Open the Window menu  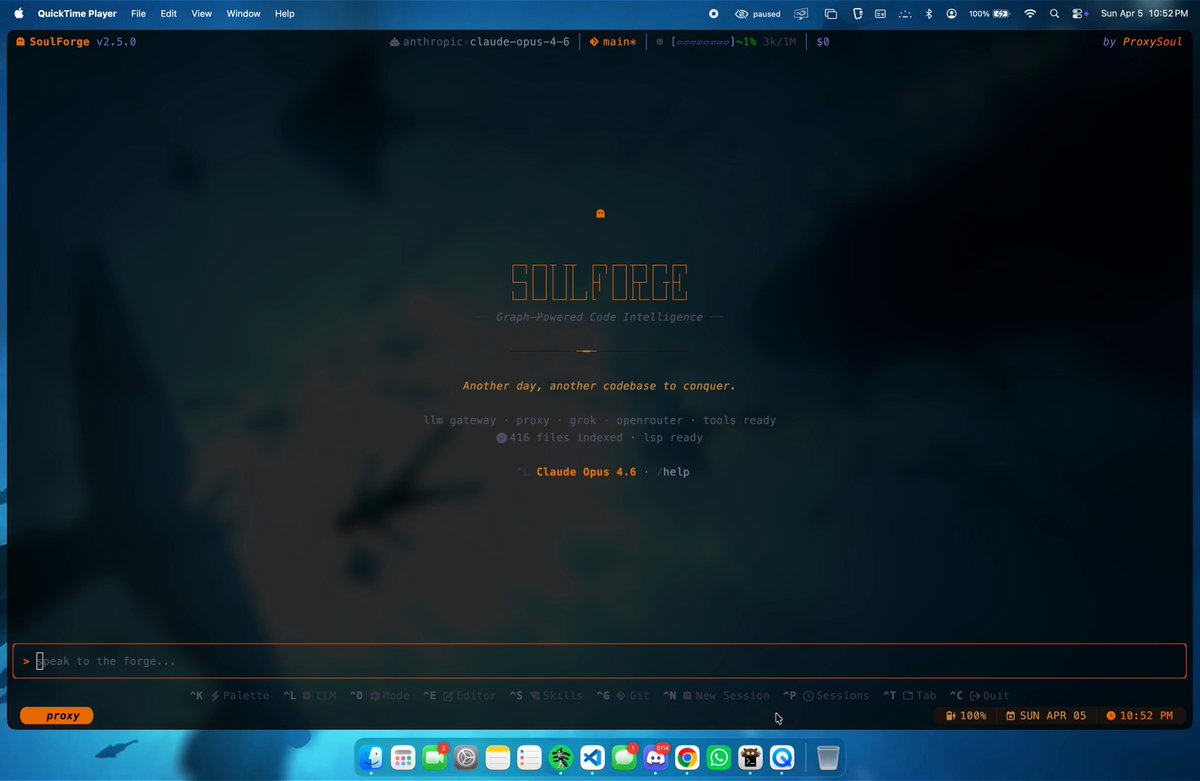point(243,14)
